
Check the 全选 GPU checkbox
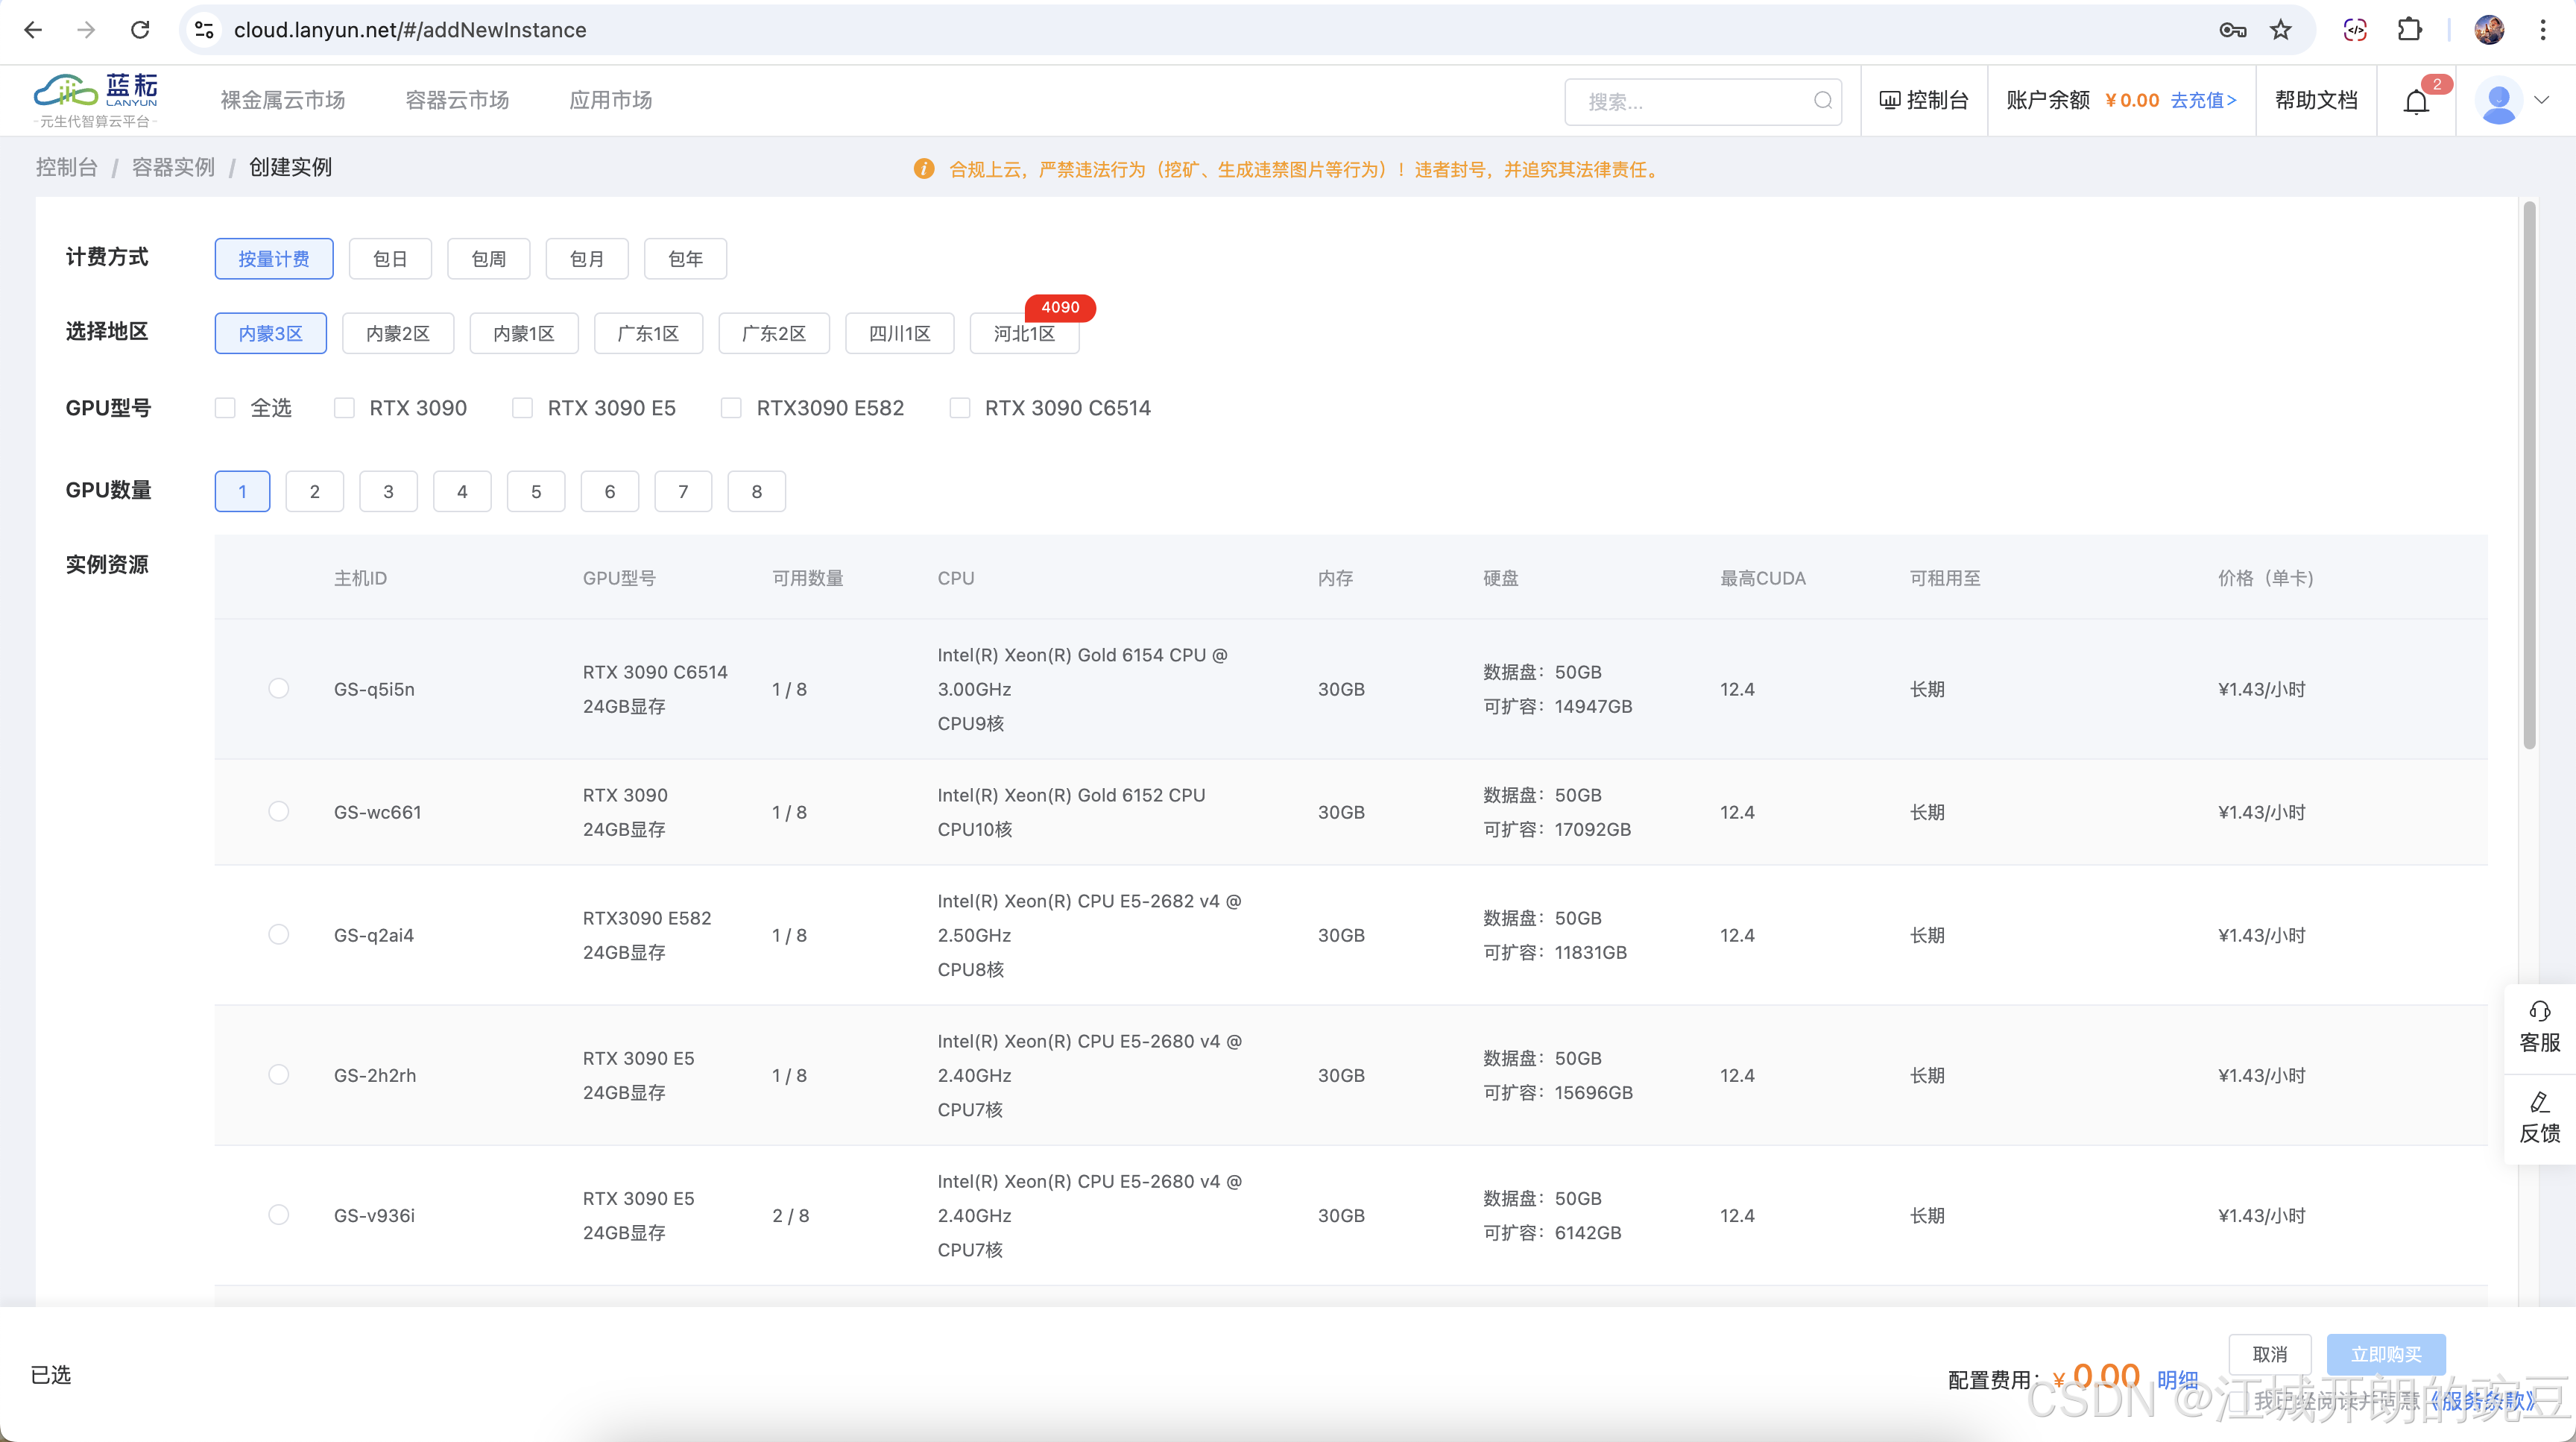225,408
